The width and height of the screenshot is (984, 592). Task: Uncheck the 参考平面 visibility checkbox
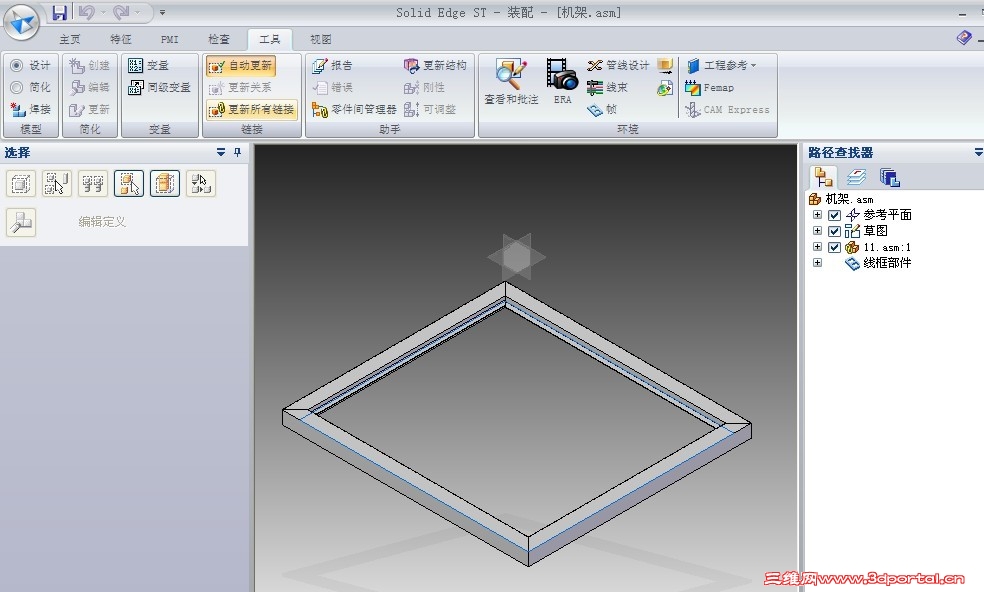[834, 215]
